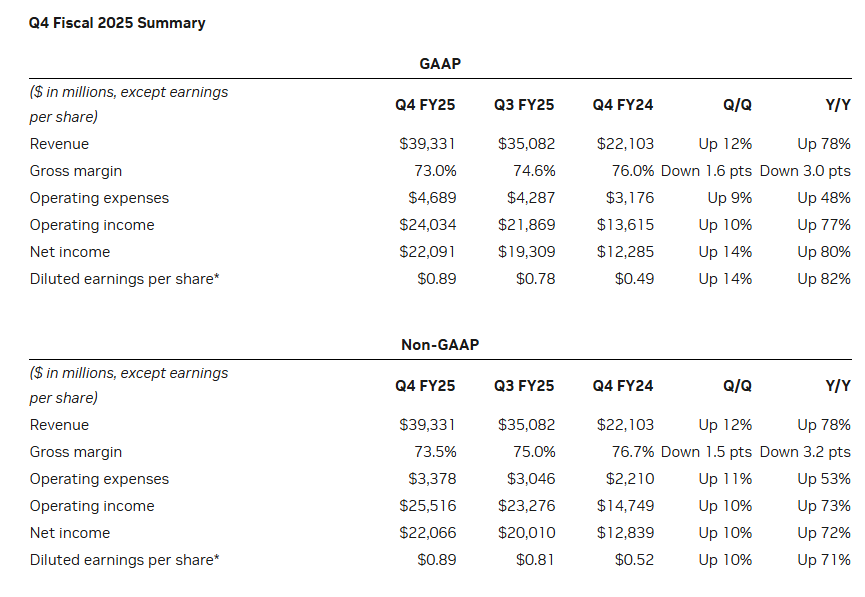Select the Down 1.5 pts Q/Q cell

(706, 452)
